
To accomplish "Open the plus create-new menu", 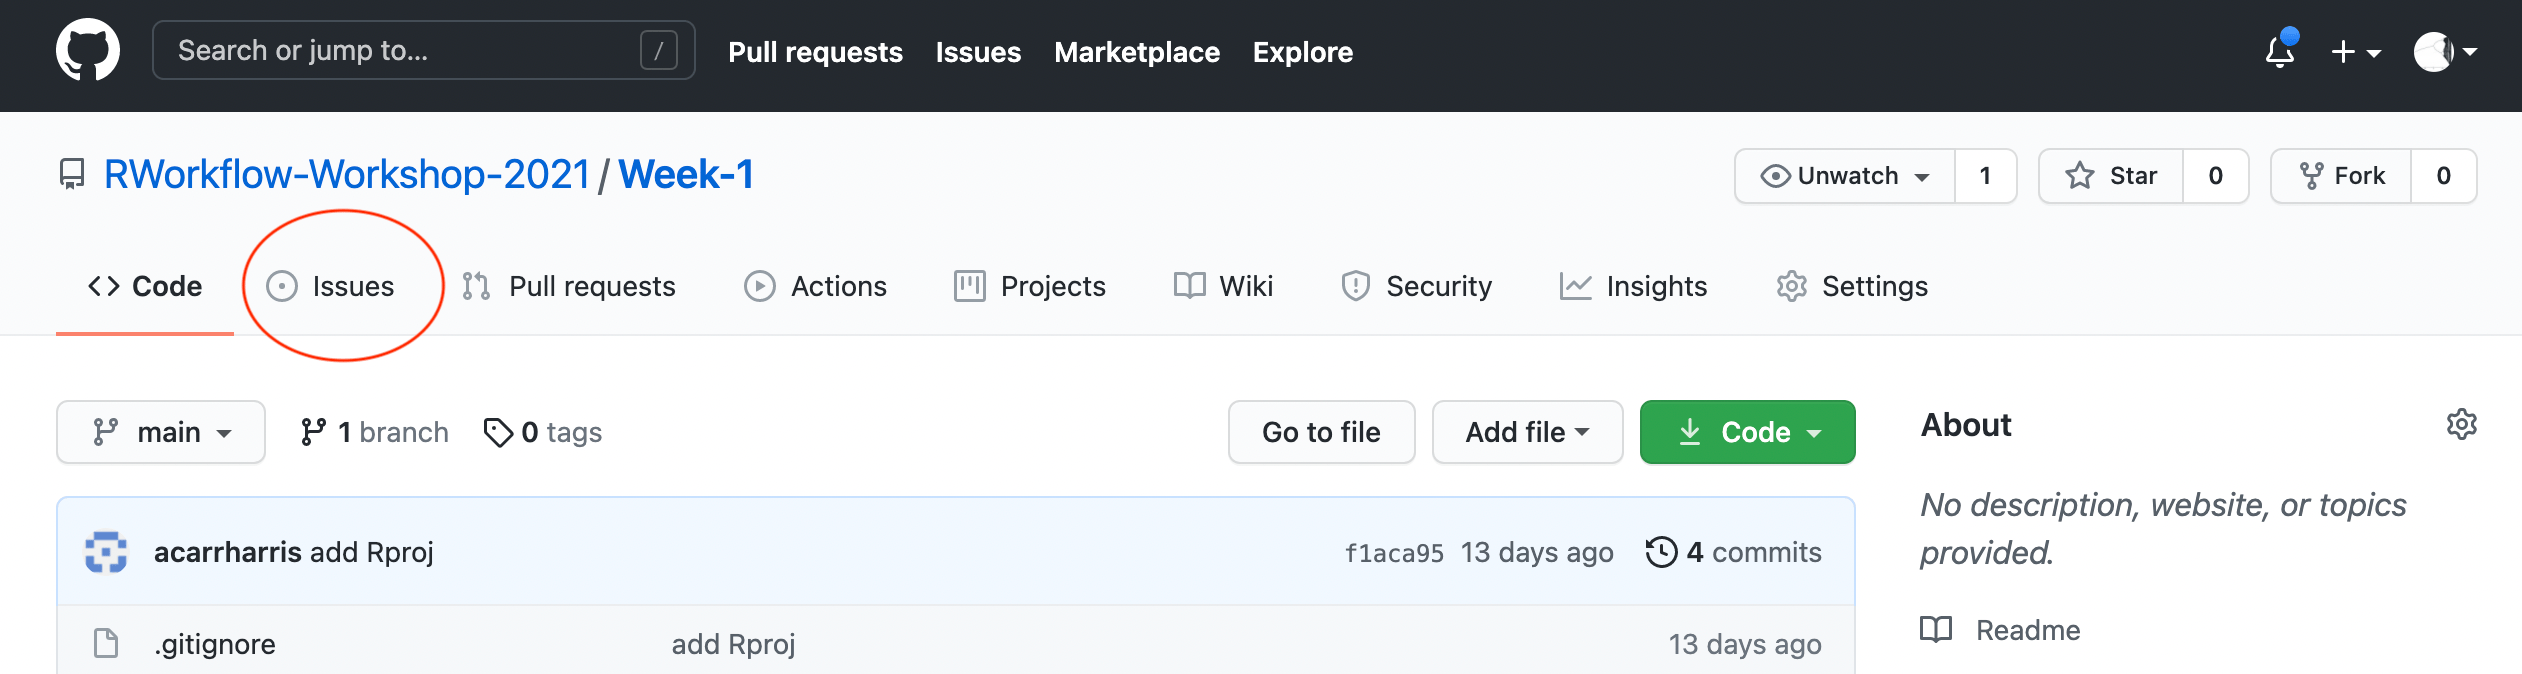I will [2355, 51].
